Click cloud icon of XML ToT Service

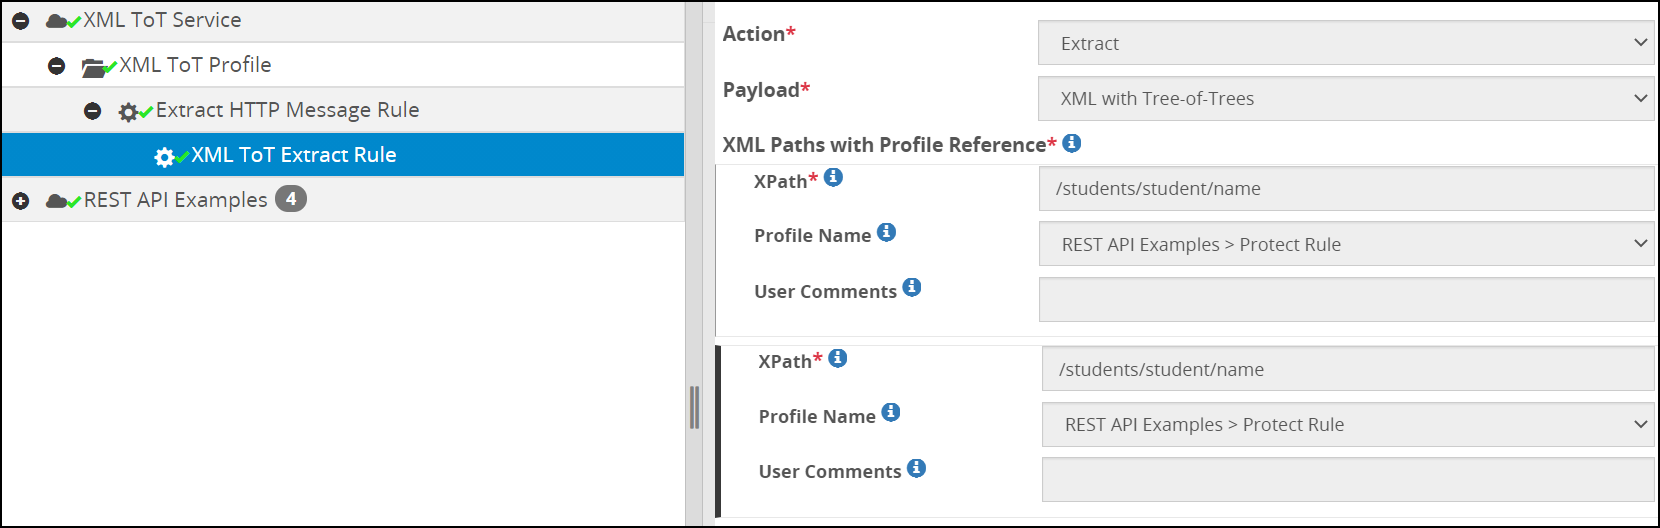pos(57,21)
